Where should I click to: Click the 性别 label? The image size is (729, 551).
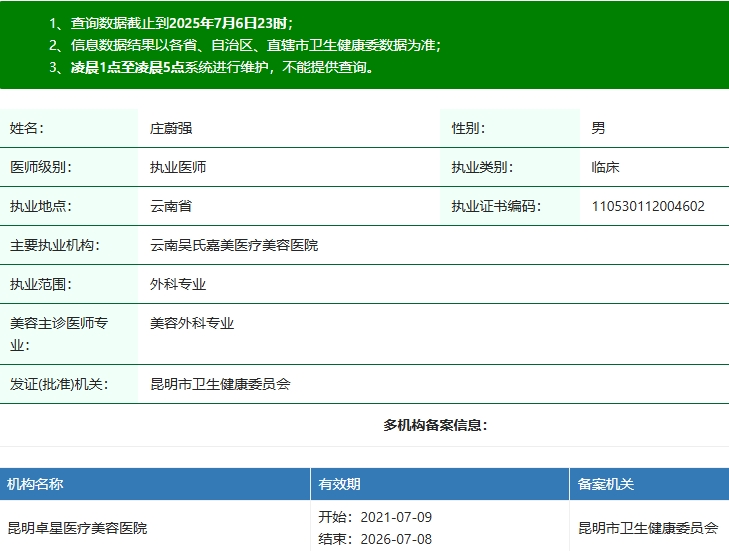(x=468, y=128)
